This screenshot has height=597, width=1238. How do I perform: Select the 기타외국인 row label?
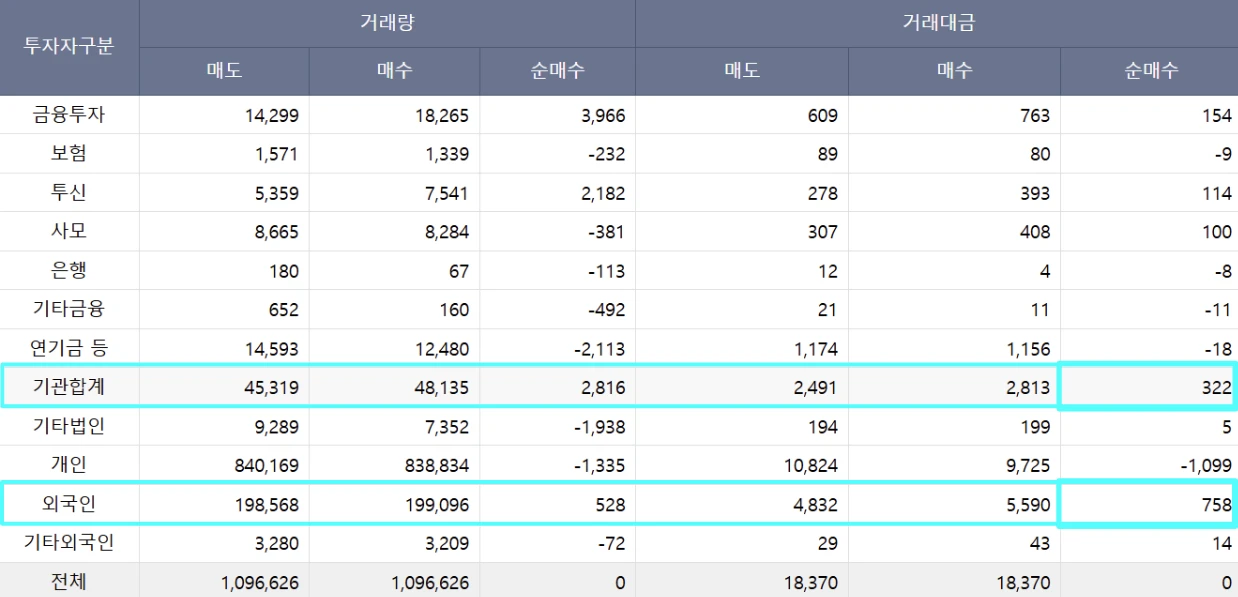click(x=69, y=544)
